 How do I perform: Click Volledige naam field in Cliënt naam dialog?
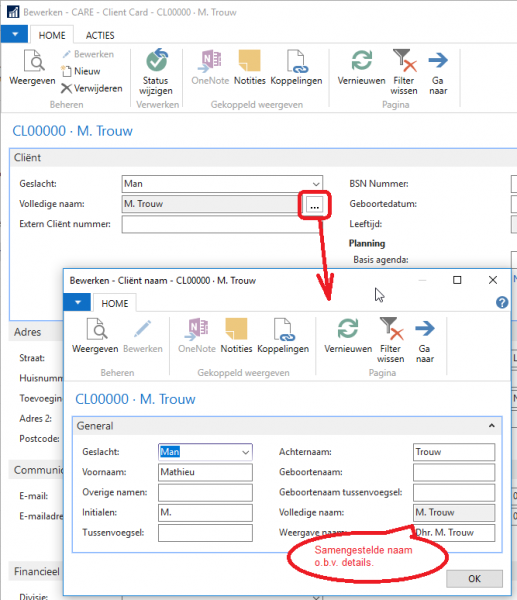click(454, 513)
